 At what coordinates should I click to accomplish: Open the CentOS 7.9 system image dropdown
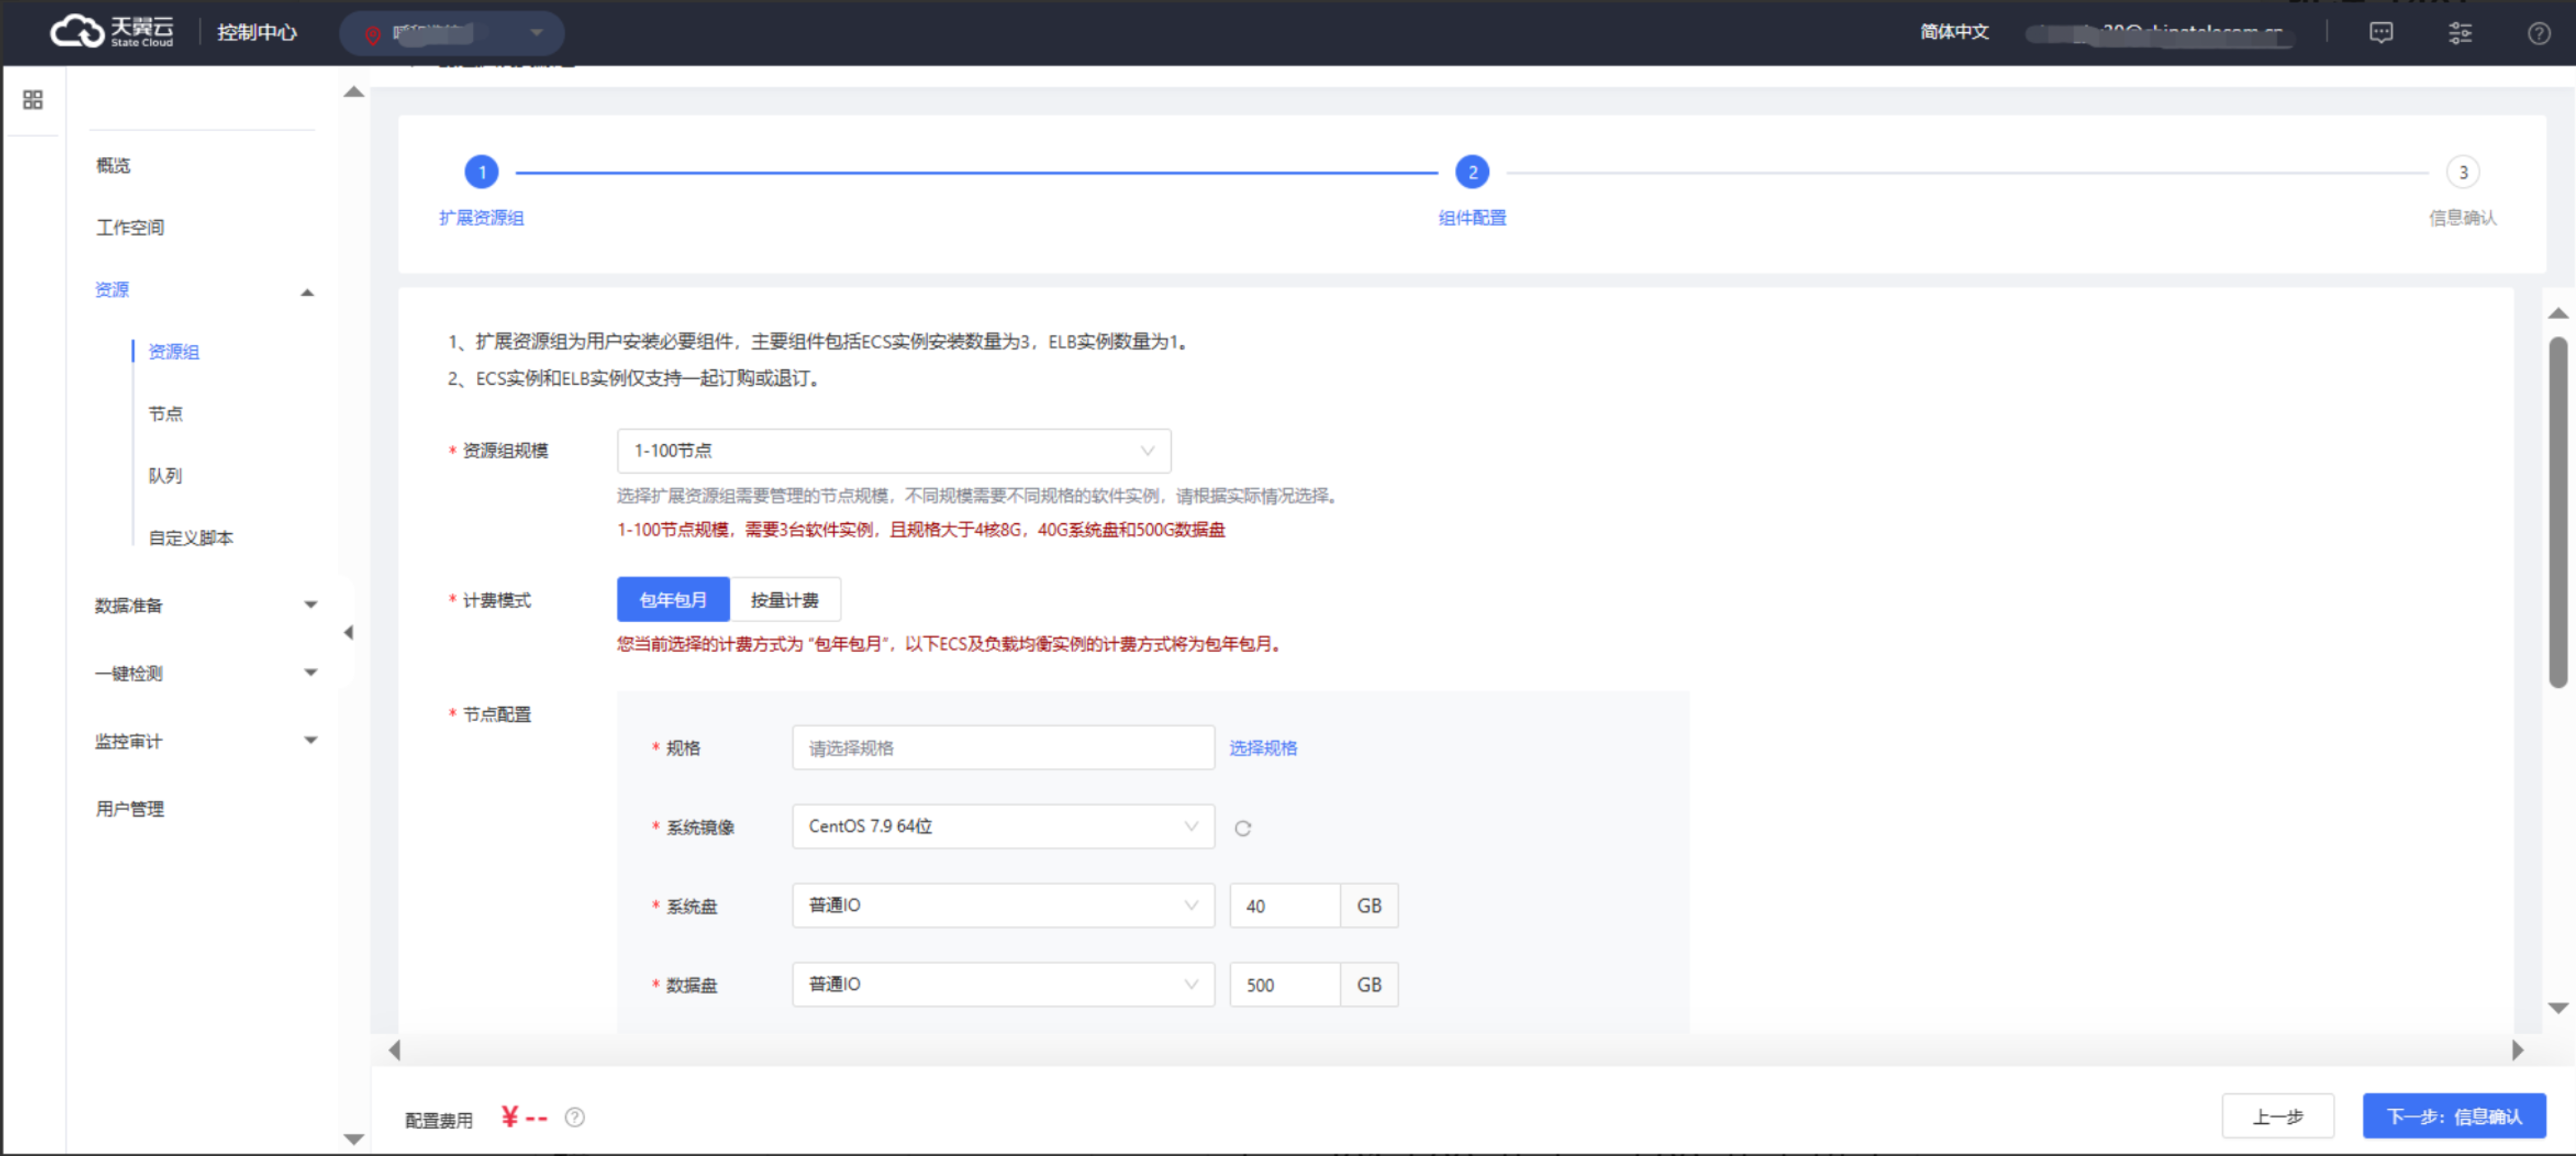tap(1002, 827)
